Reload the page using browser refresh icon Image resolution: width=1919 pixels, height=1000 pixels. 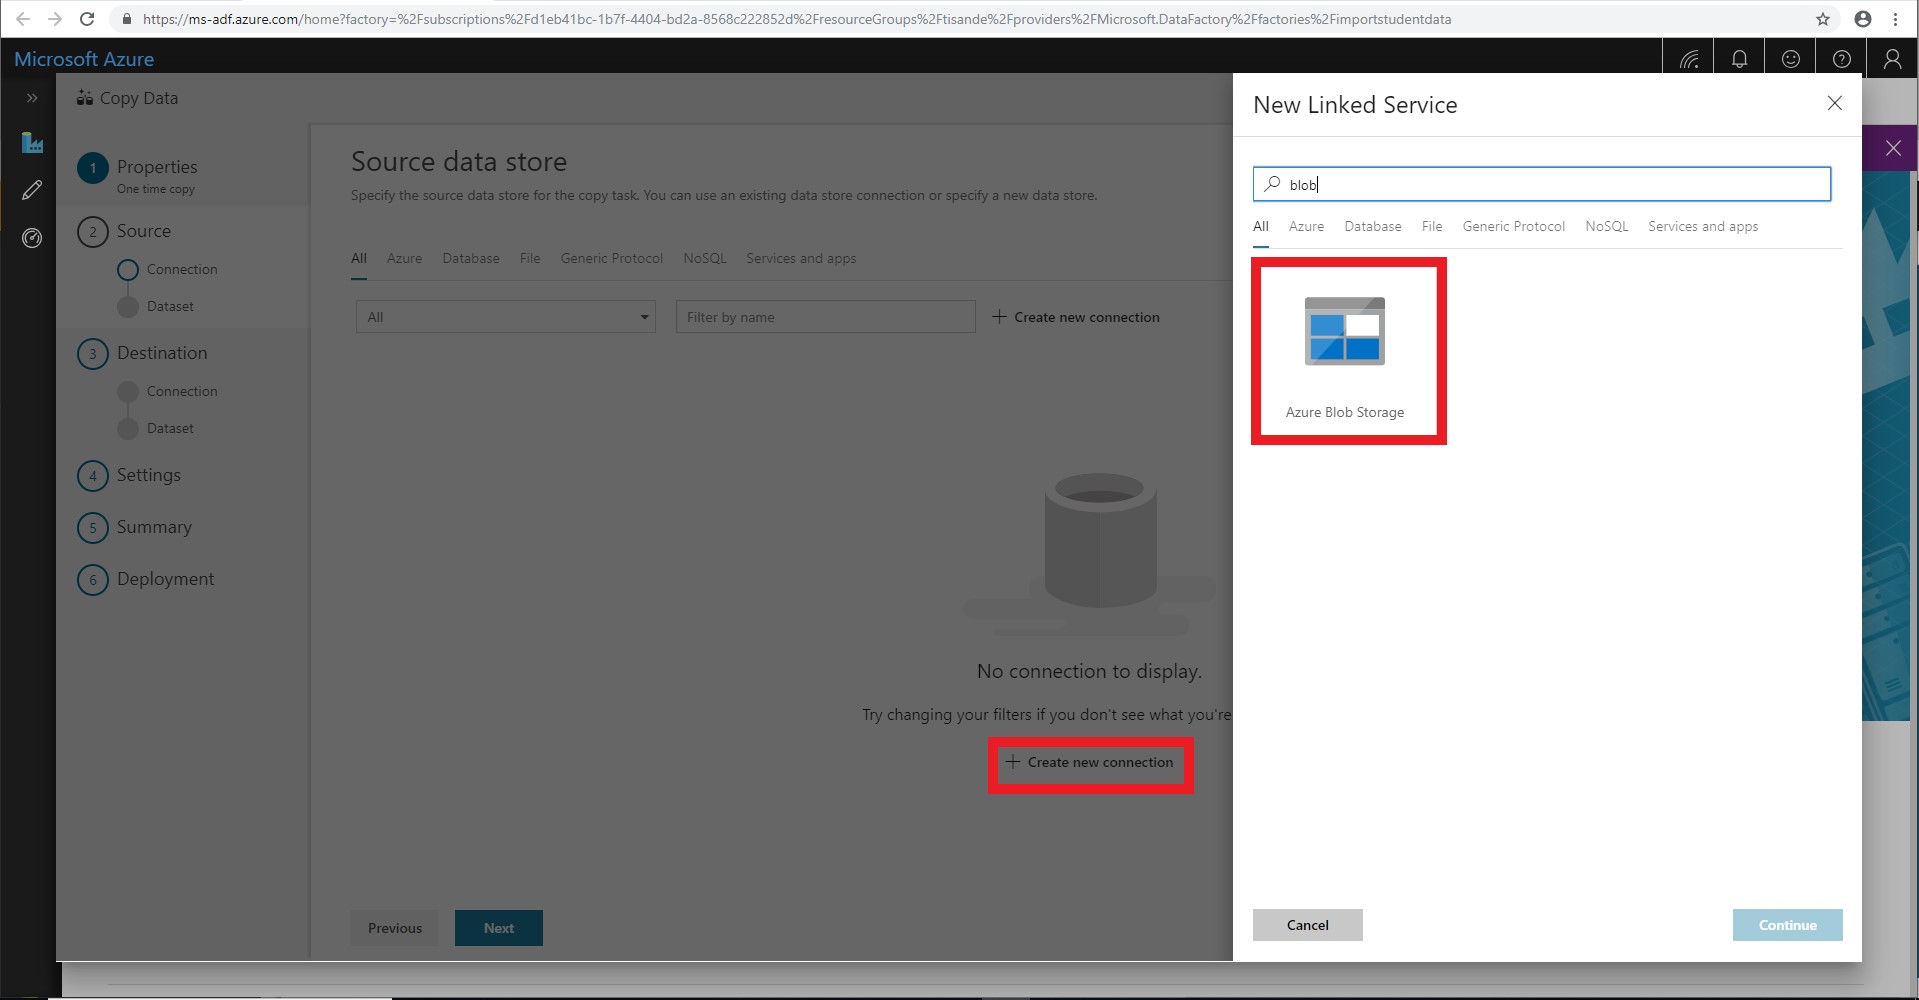[87, 19]
